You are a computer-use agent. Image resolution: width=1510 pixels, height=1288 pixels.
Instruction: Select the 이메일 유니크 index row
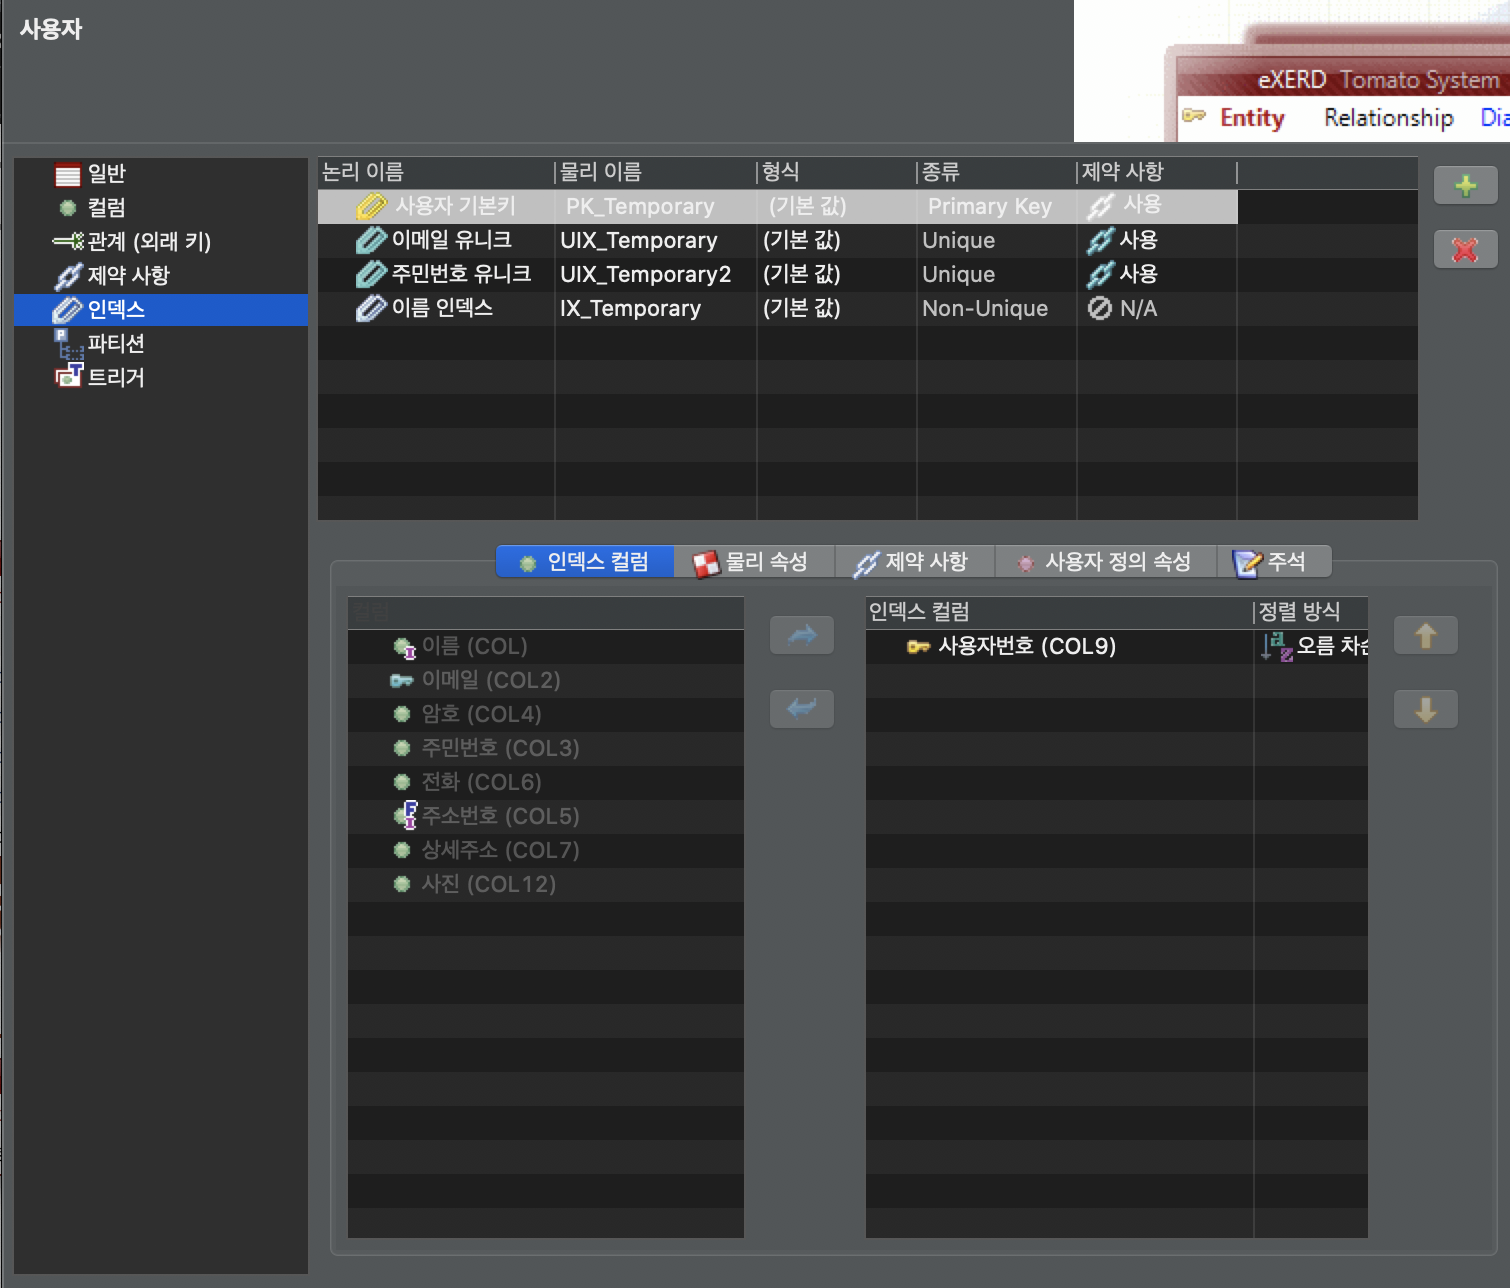(451, 241)
